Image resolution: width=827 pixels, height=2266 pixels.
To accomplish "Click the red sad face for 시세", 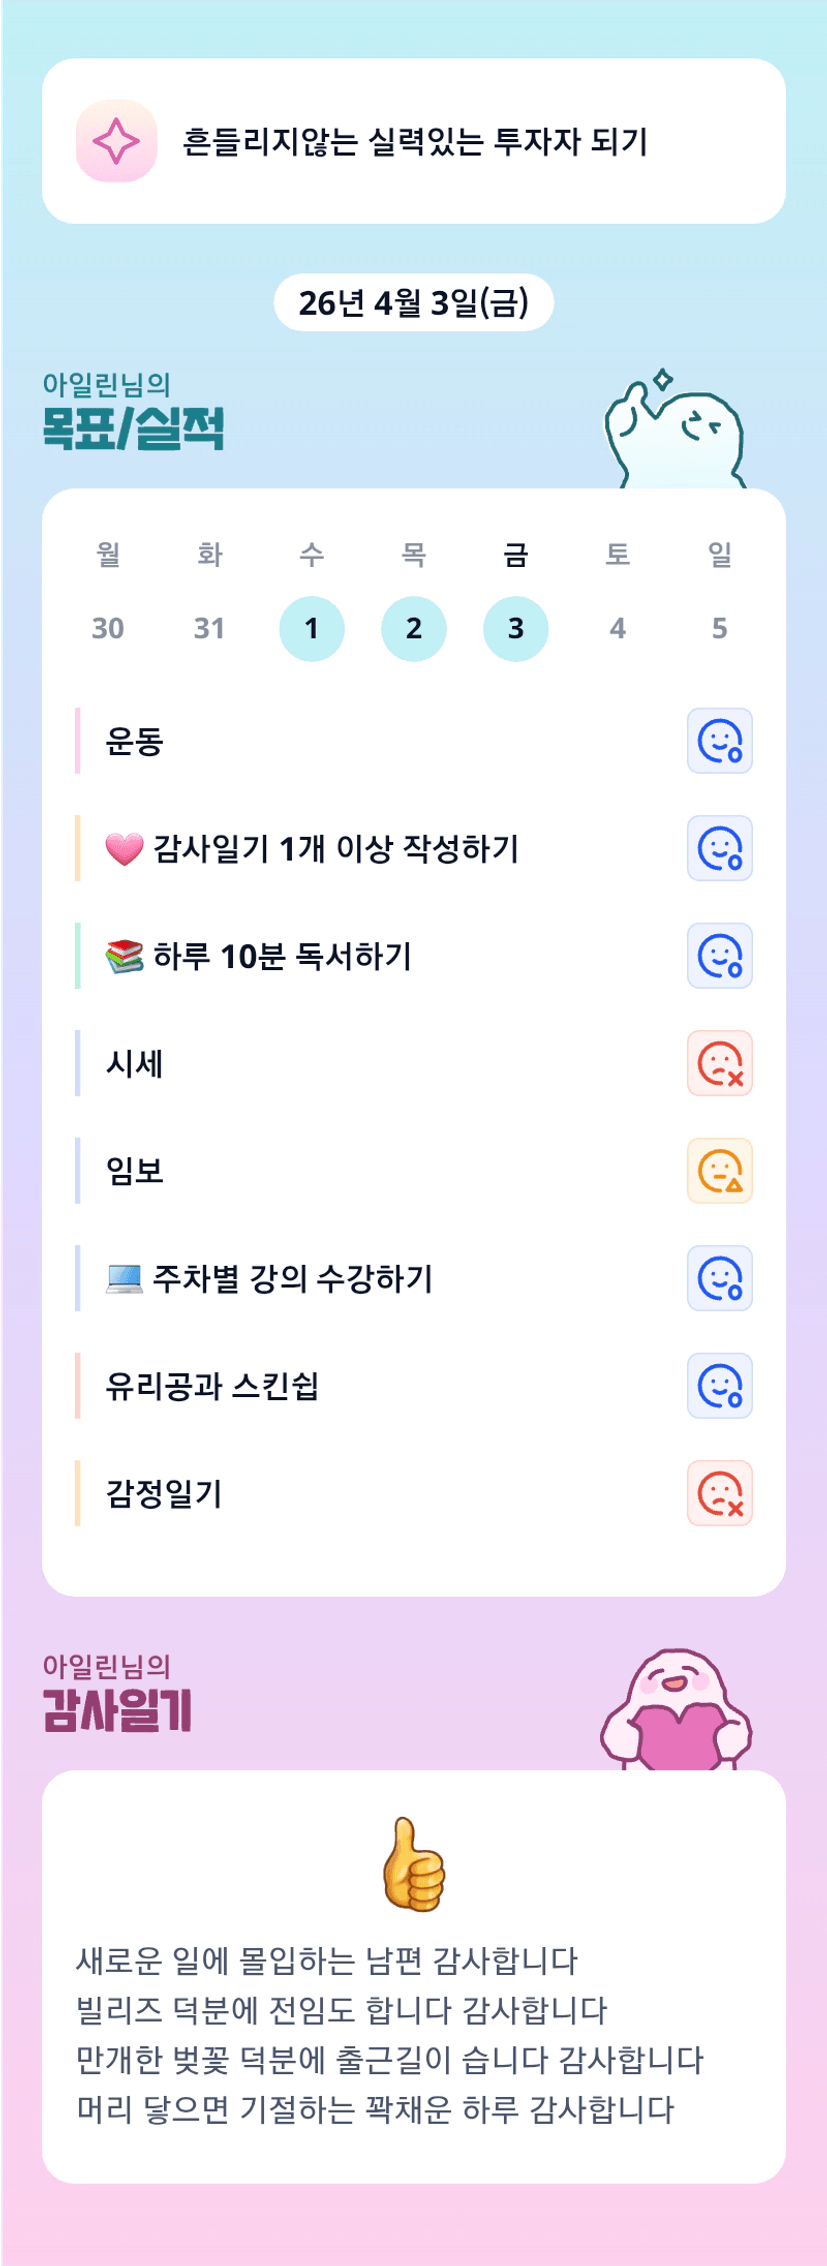I will pos(719,1064).
